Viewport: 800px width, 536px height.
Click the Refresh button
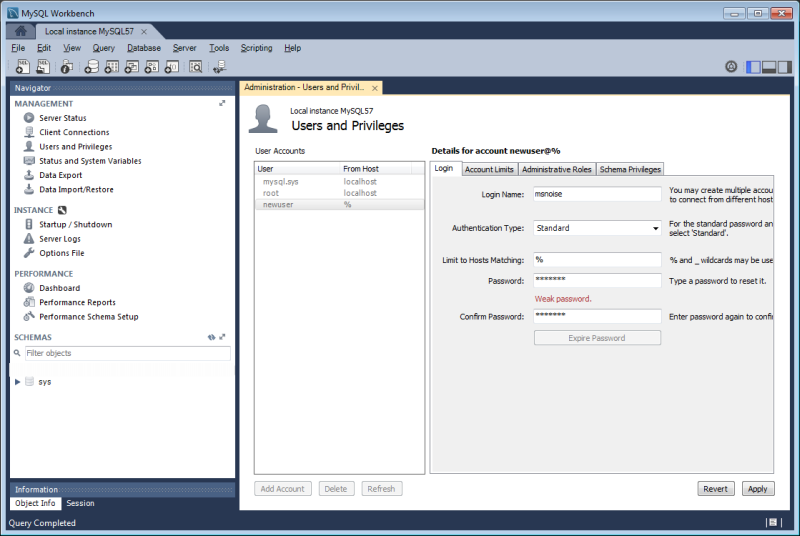(382, 489)
